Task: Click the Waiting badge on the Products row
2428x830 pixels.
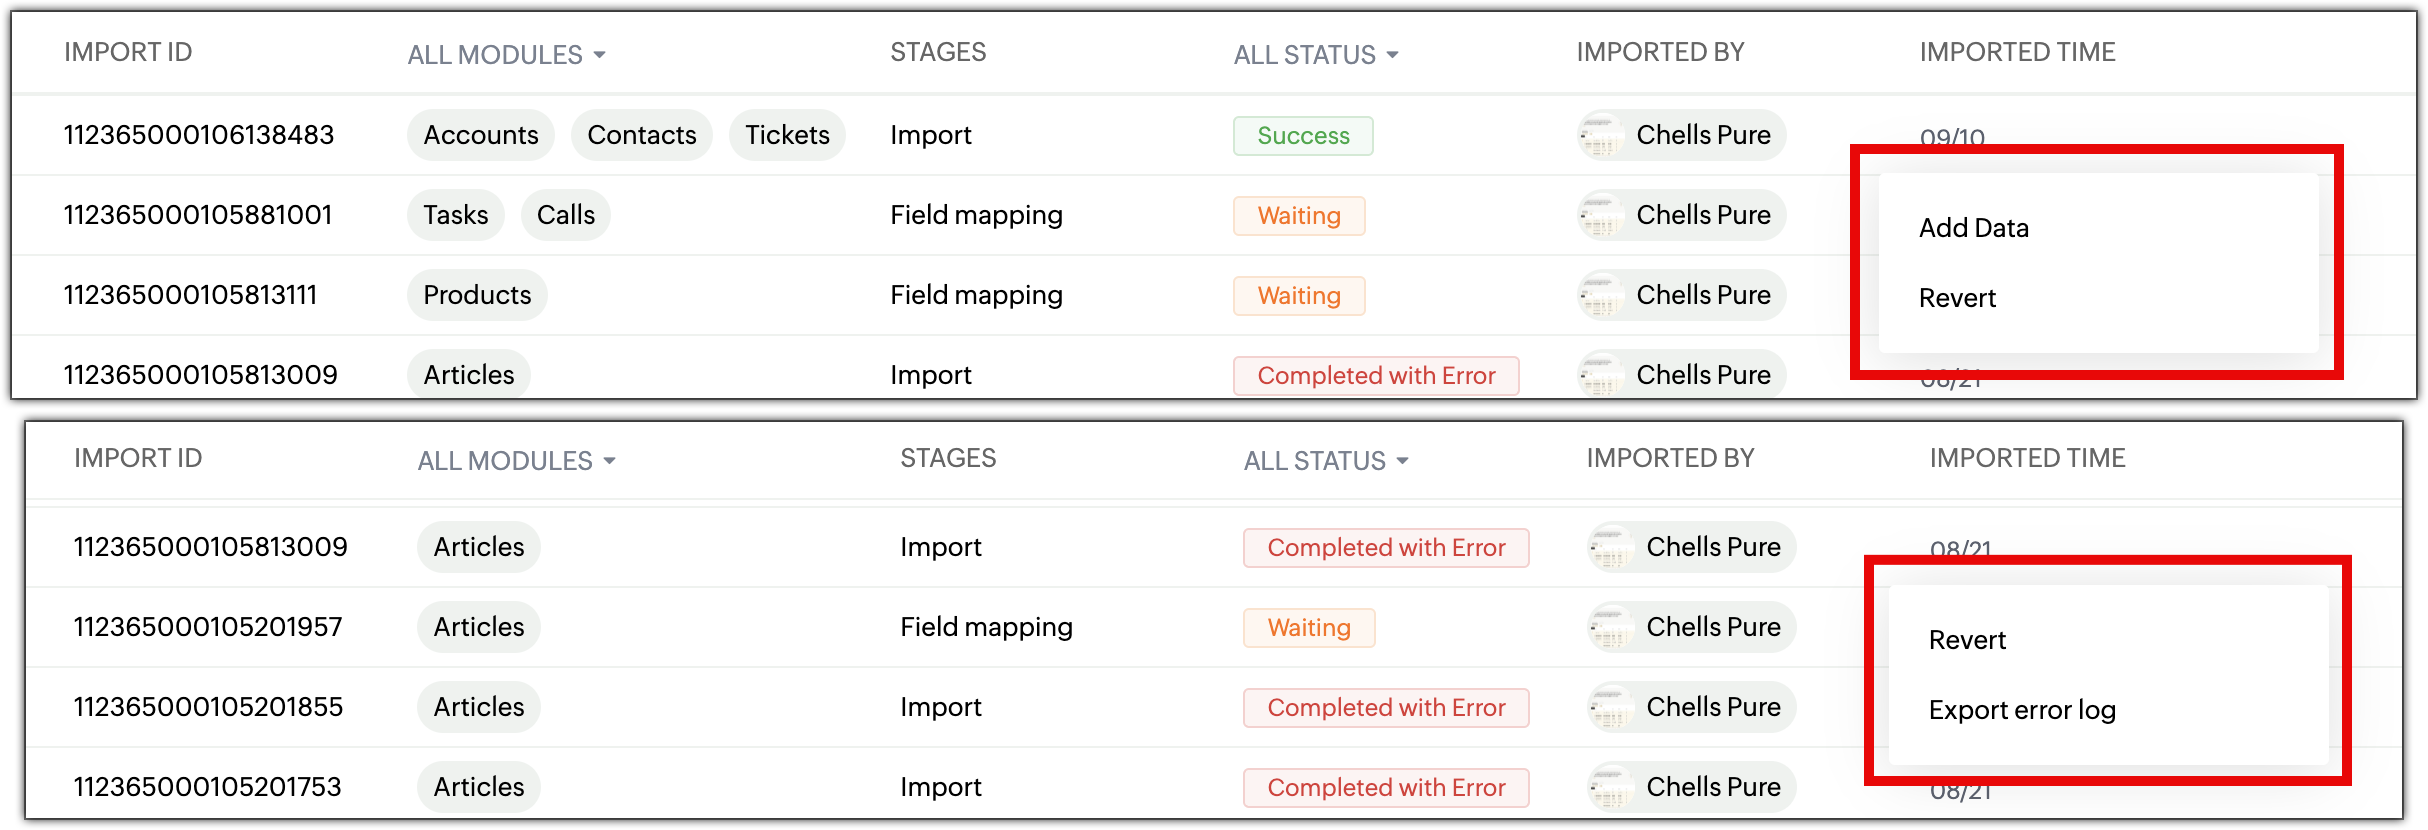Action: 1298,295
